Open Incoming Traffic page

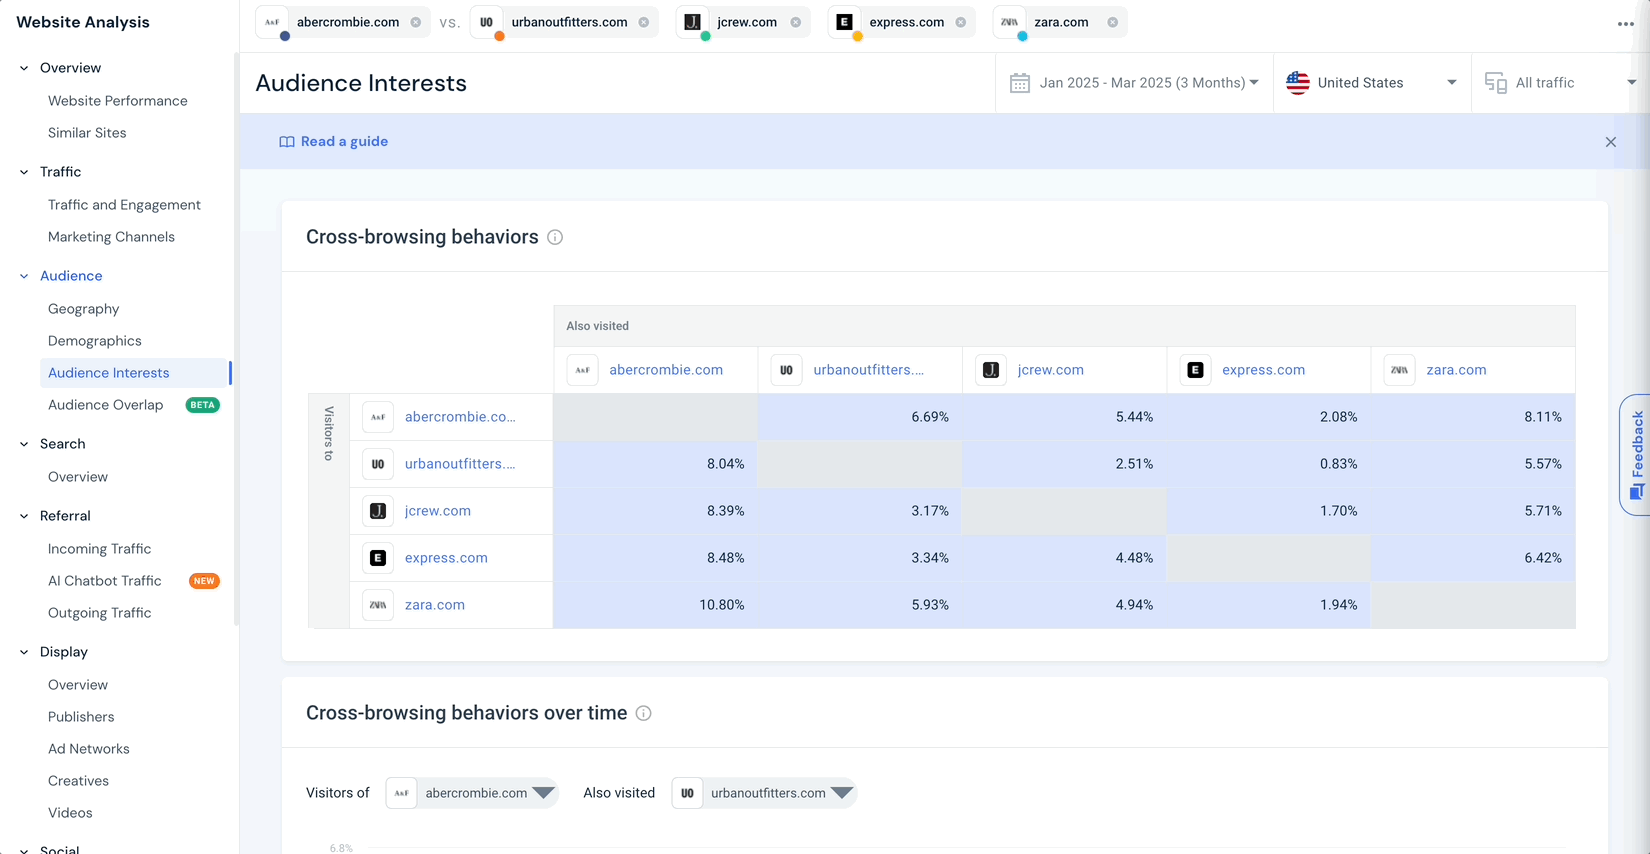pos(99,549)
